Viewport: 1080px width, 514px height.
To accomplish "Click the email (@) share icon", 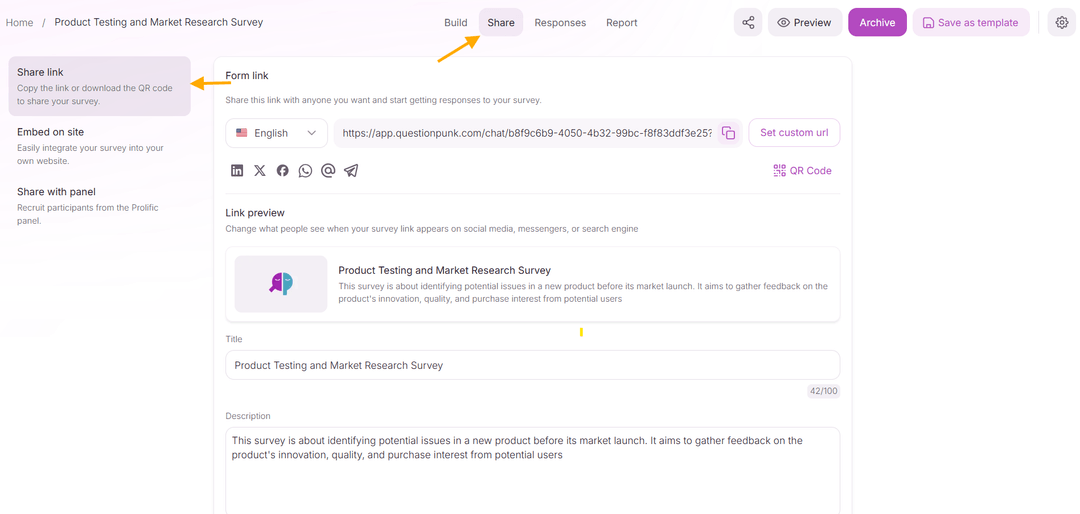I will point(328,171).
